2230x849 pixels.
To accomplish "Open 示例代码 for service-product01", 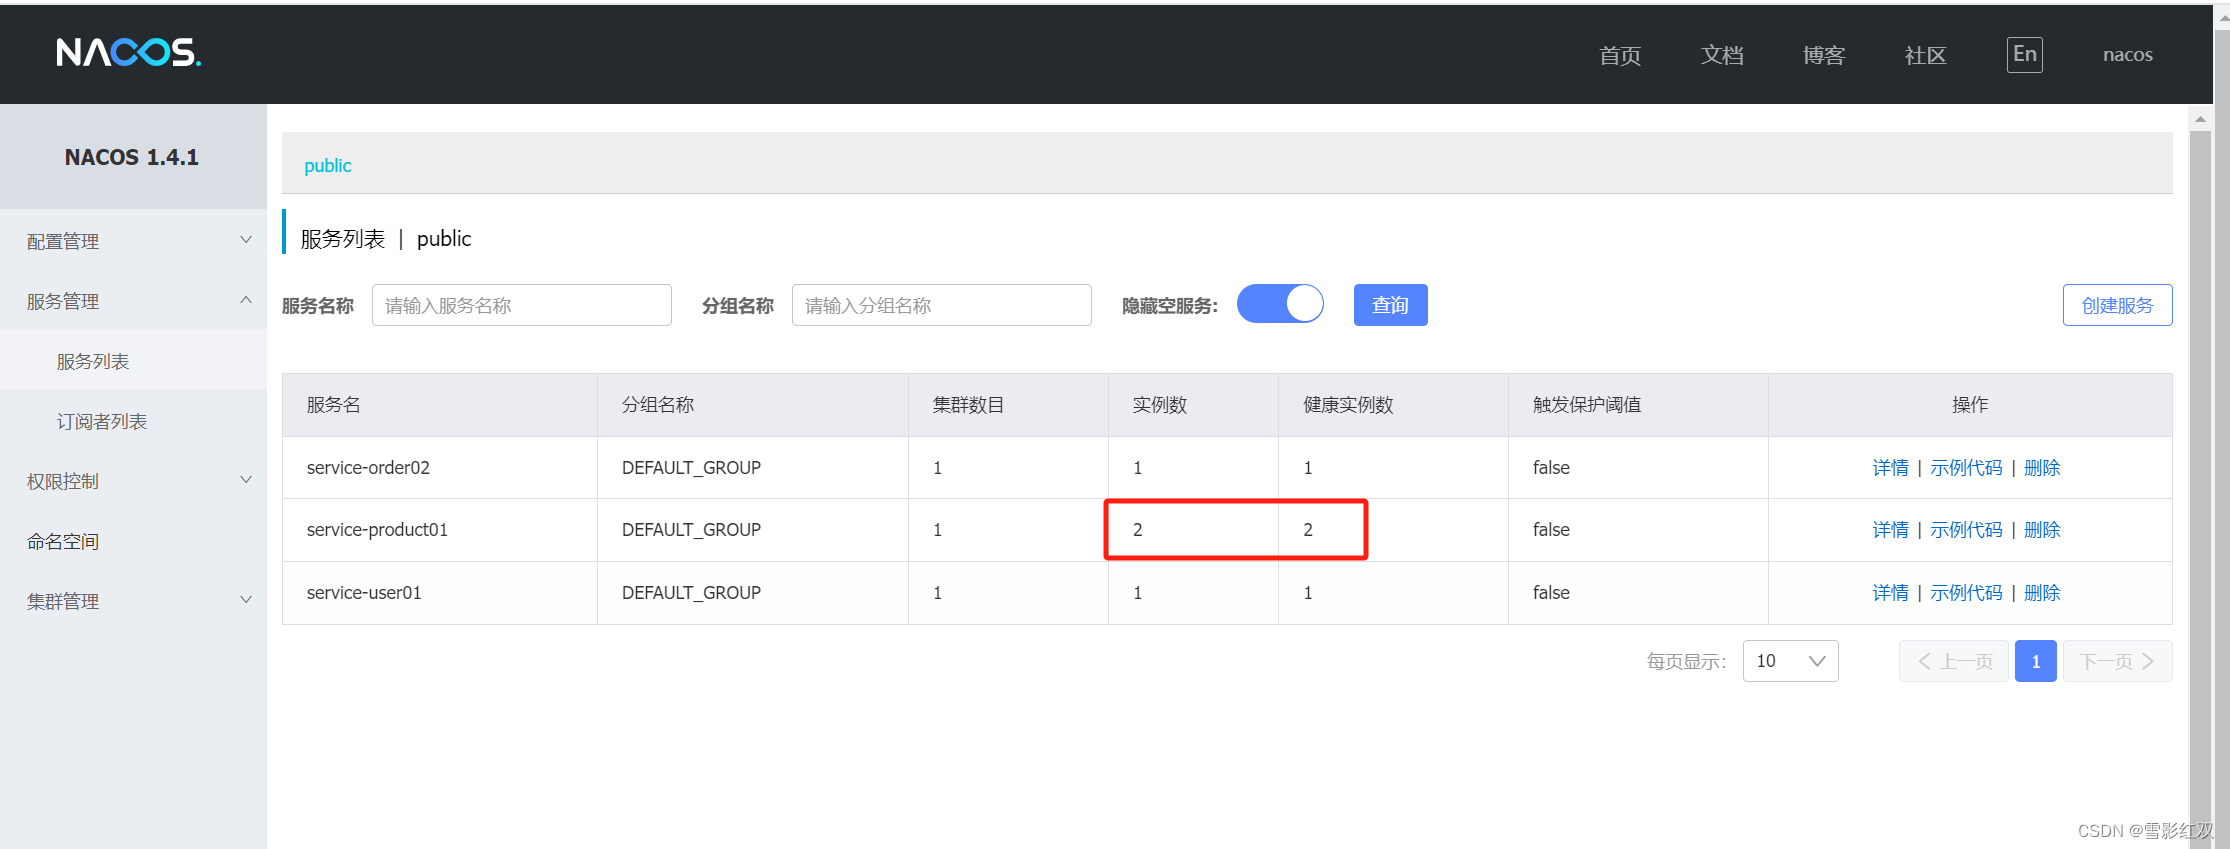I will 1966,529.
